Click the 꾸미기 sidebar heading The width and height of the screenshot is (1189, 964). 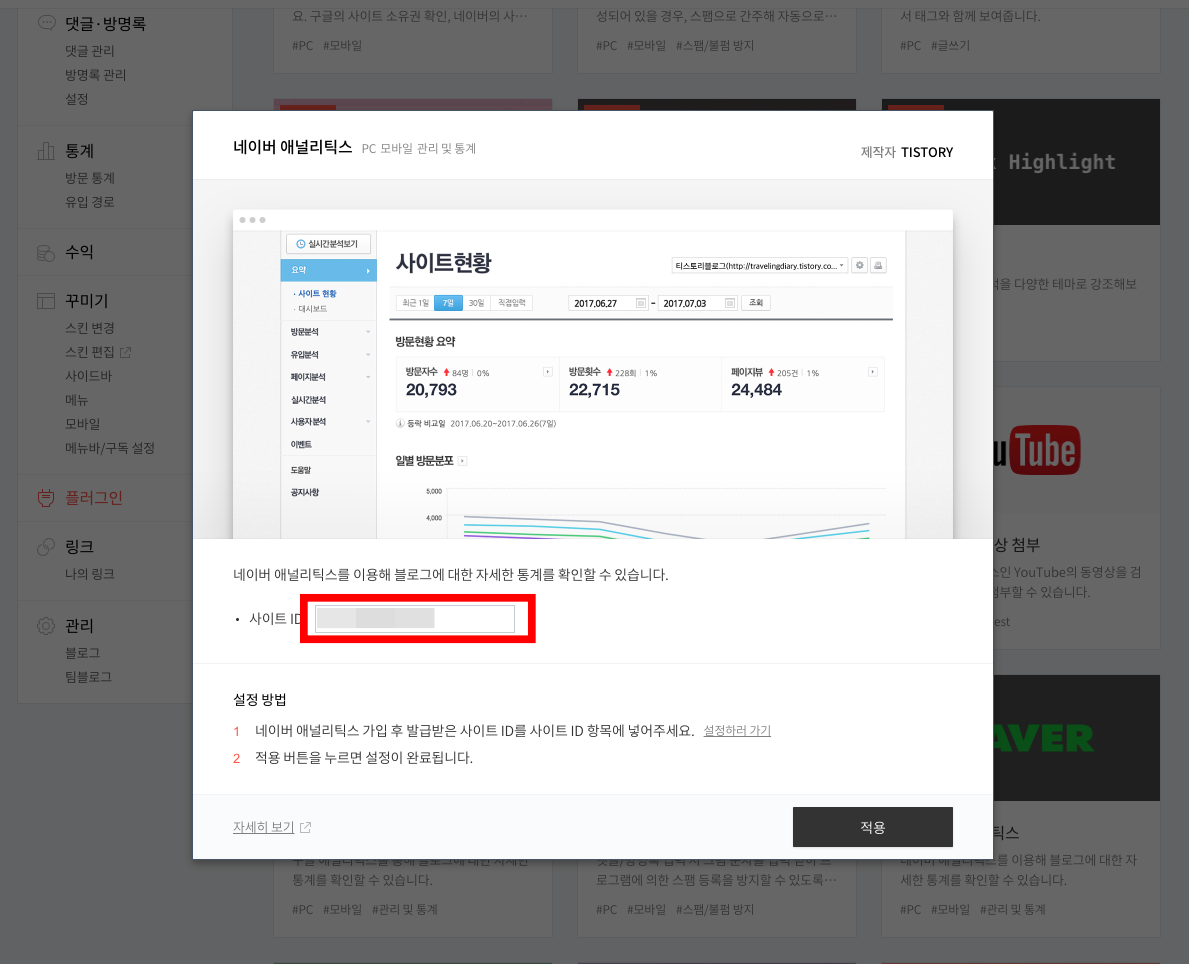point(86,301)
